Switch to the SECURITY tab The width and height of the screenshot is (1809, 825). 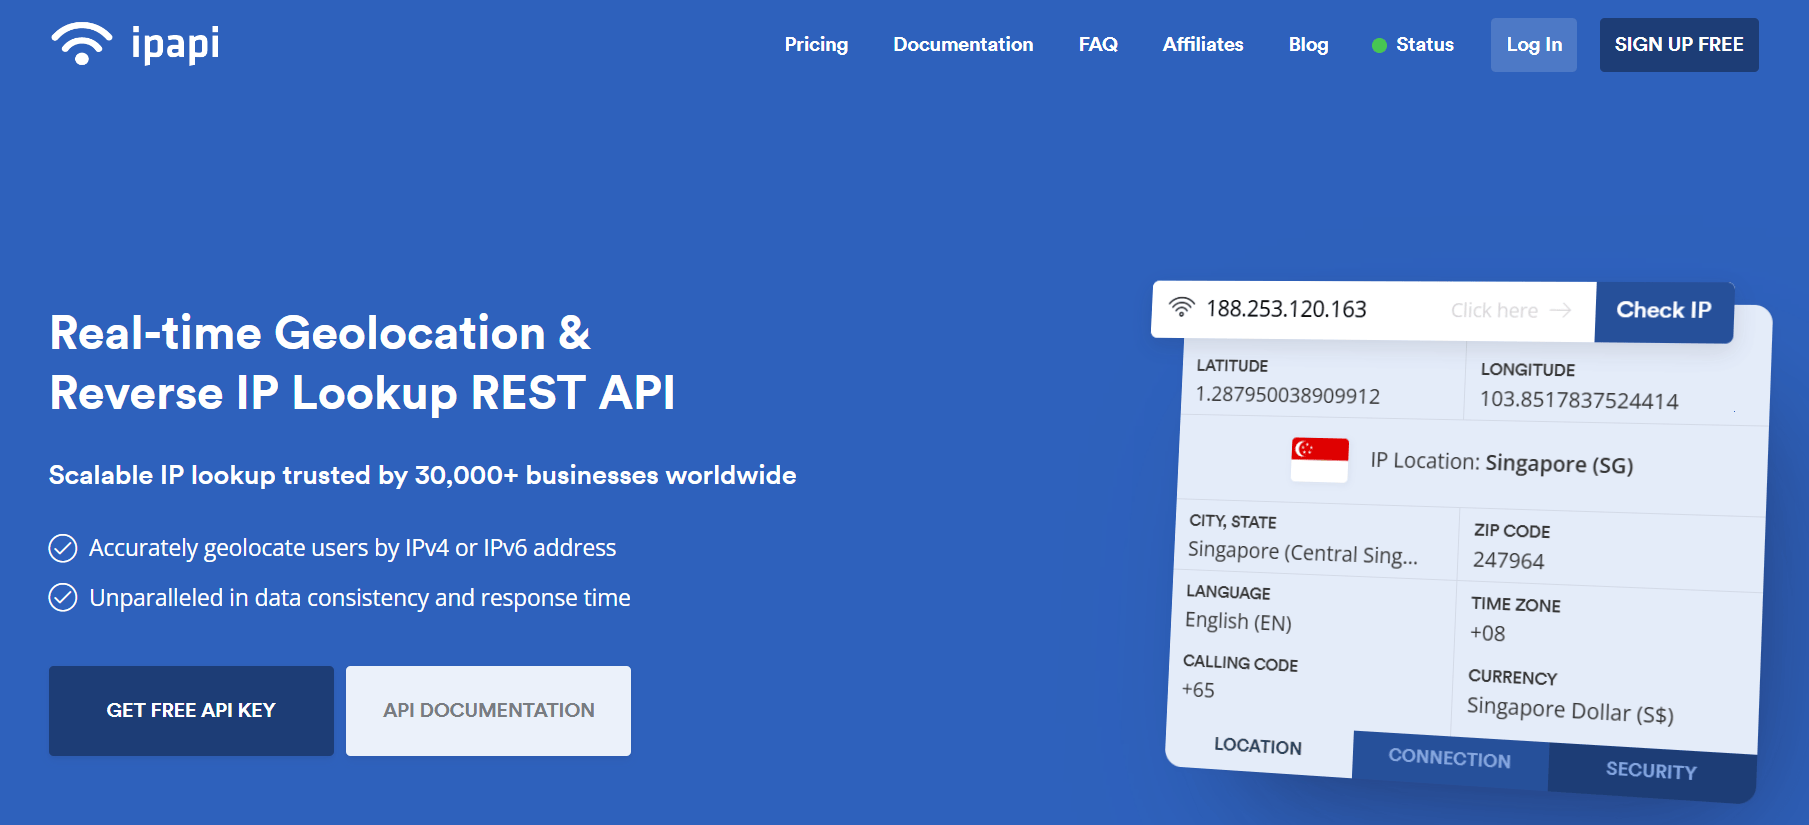[1650, 770]
